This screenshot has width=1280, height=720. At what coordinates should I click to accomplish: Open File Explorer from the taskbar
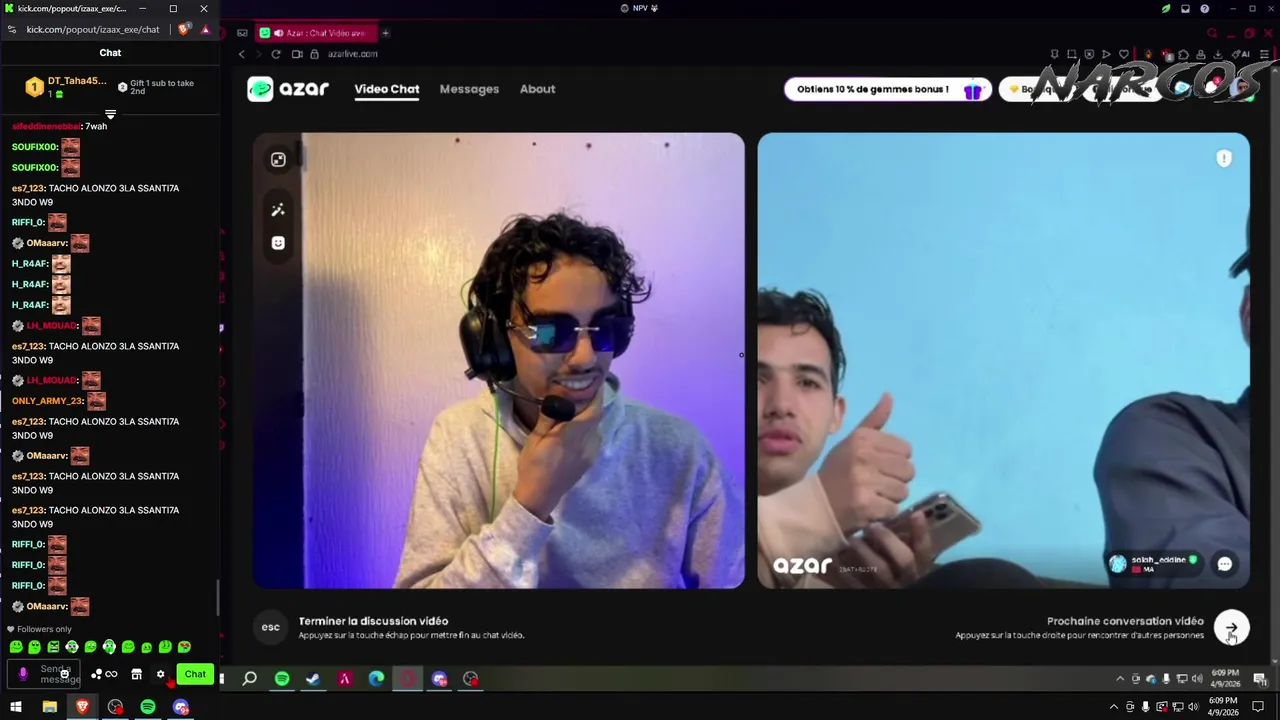tap(49, 707)
